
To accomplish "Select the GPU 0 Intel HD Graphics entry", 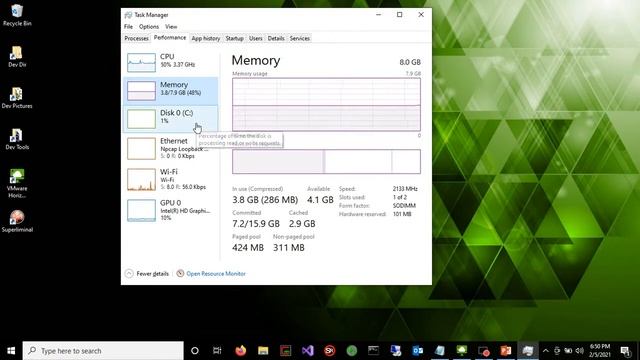I will click(170, 210).
